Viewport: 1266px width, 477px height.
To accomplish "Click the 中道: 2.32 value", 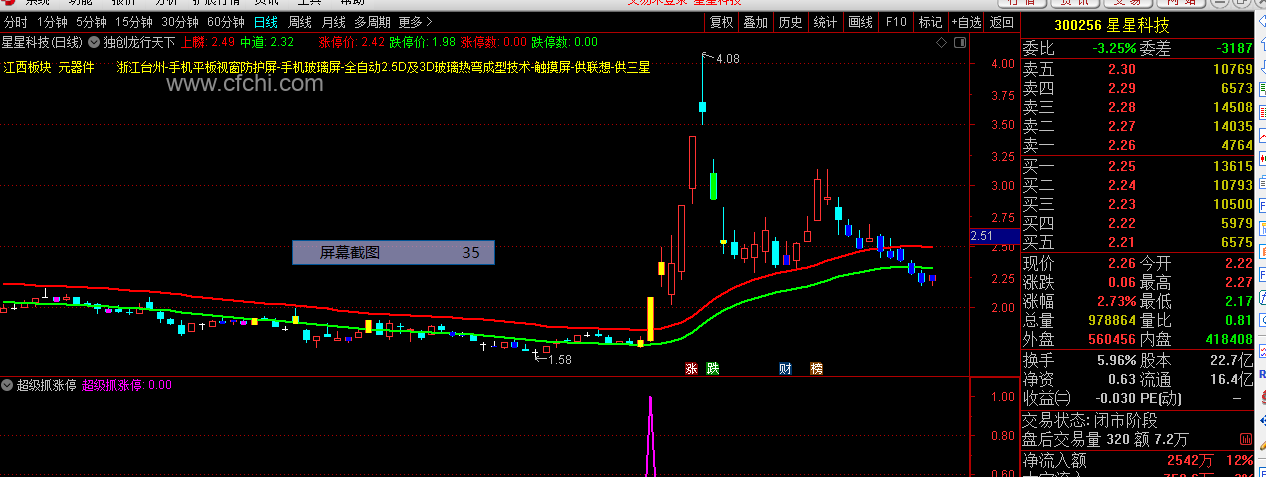I will tap(267, 42).
